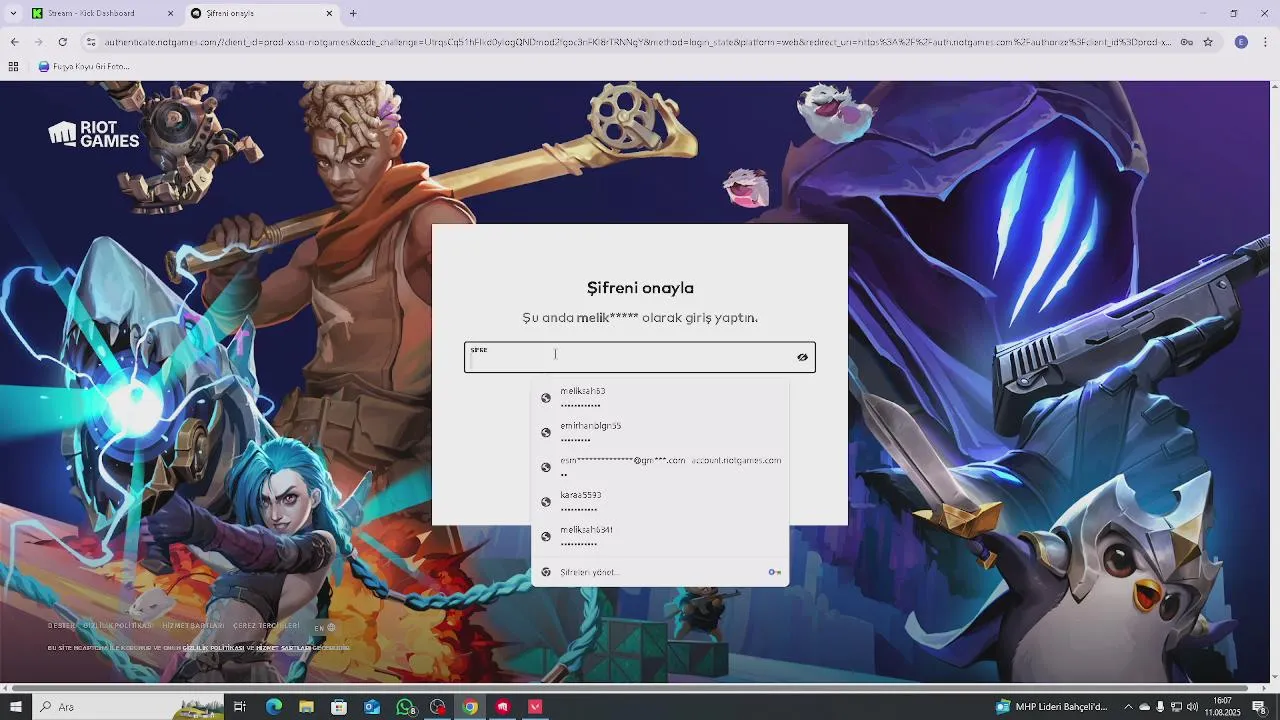Open ÇEREZ TERCİHLERİ footer link
Screen dimensions: 1280x720
(266, 626)
